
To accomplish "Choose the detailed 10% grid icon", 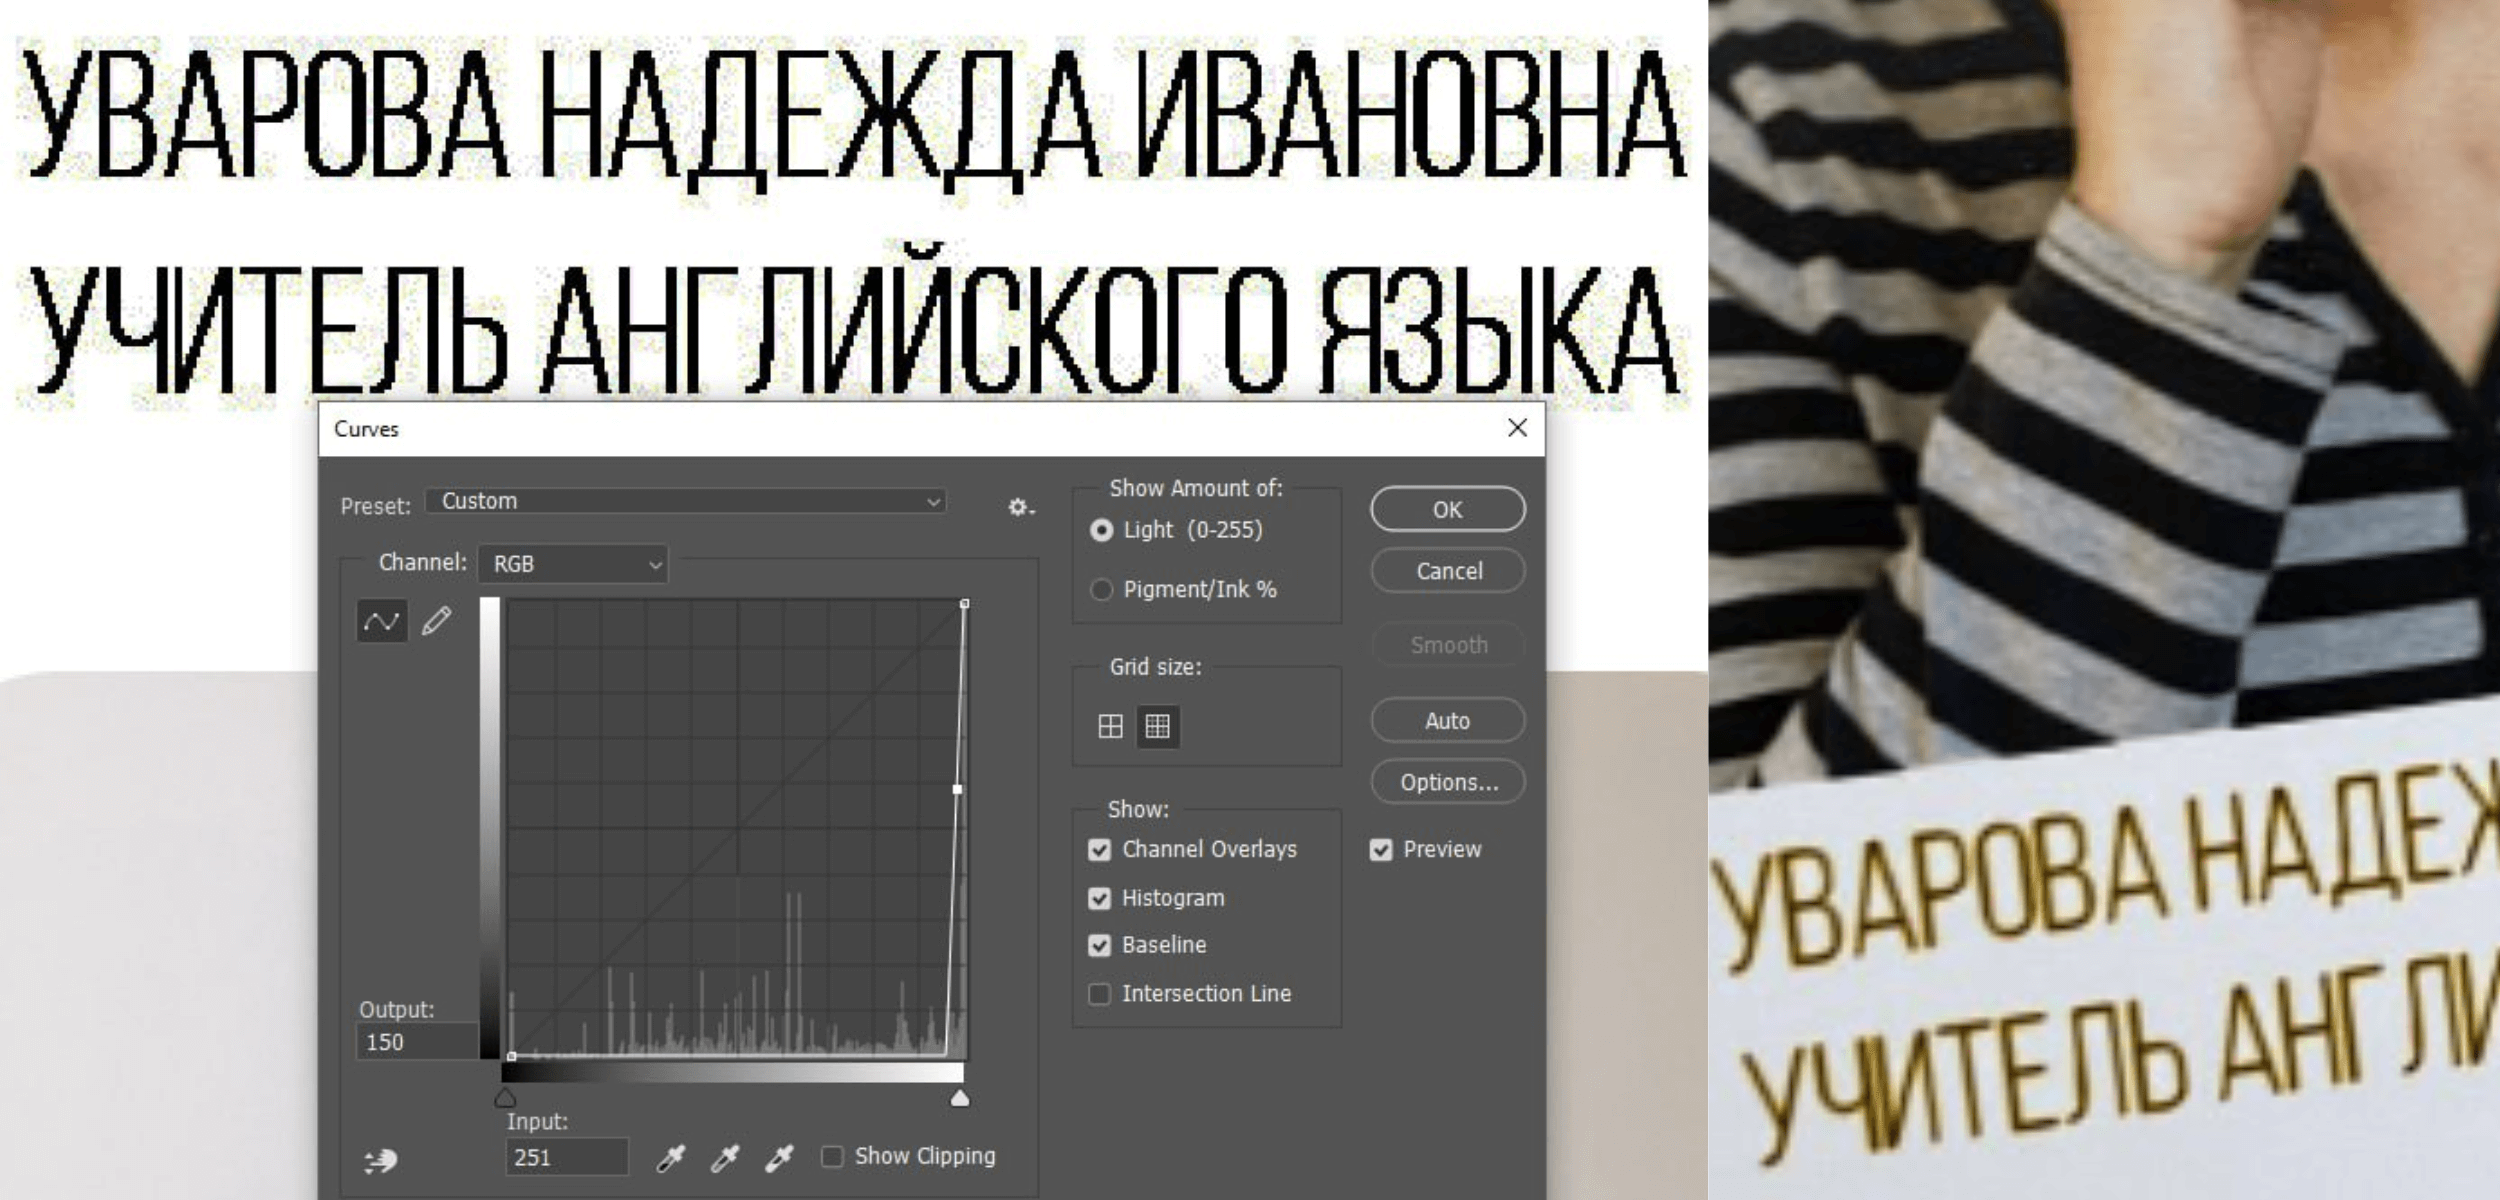I will pyautogui.click(x=1157, y=726).
